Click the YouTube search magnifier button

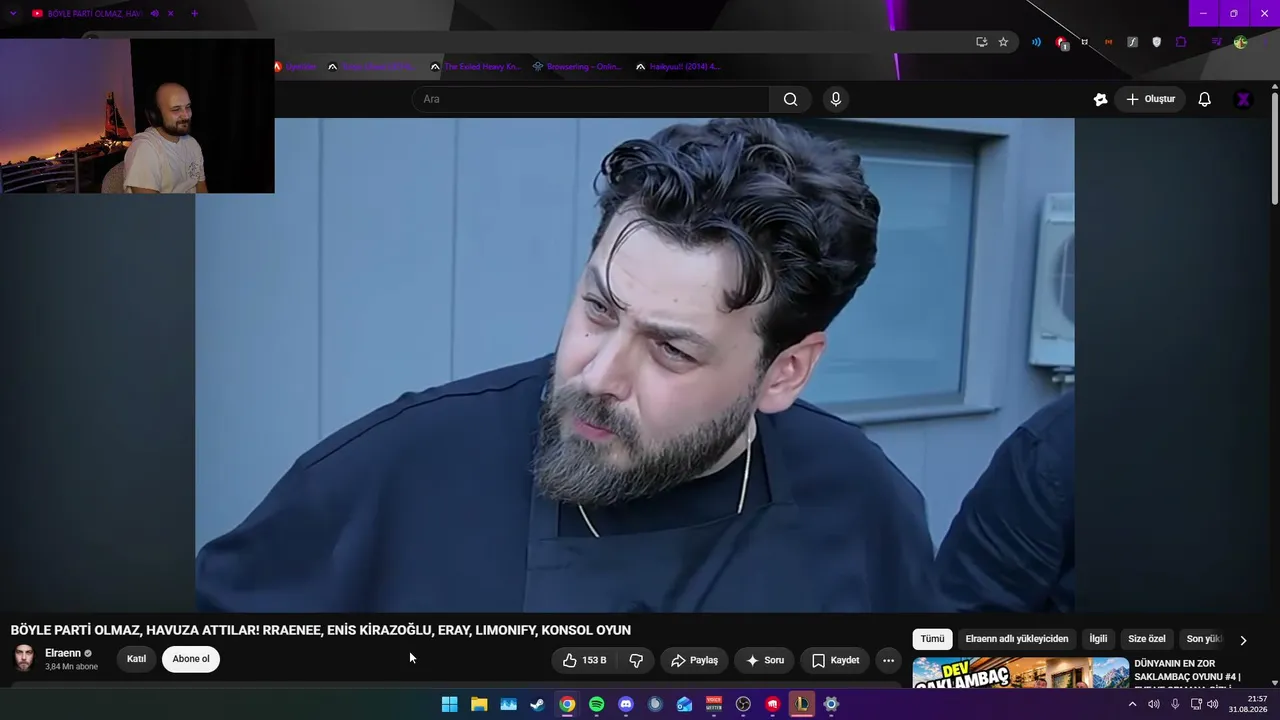point(790,99)
